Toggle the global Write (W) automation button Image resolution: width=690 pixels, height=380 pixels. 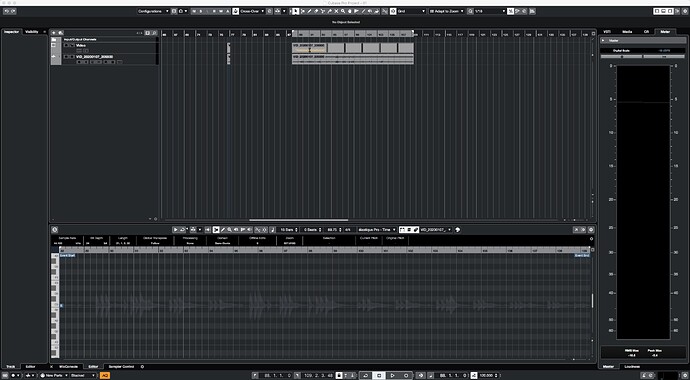221,11
